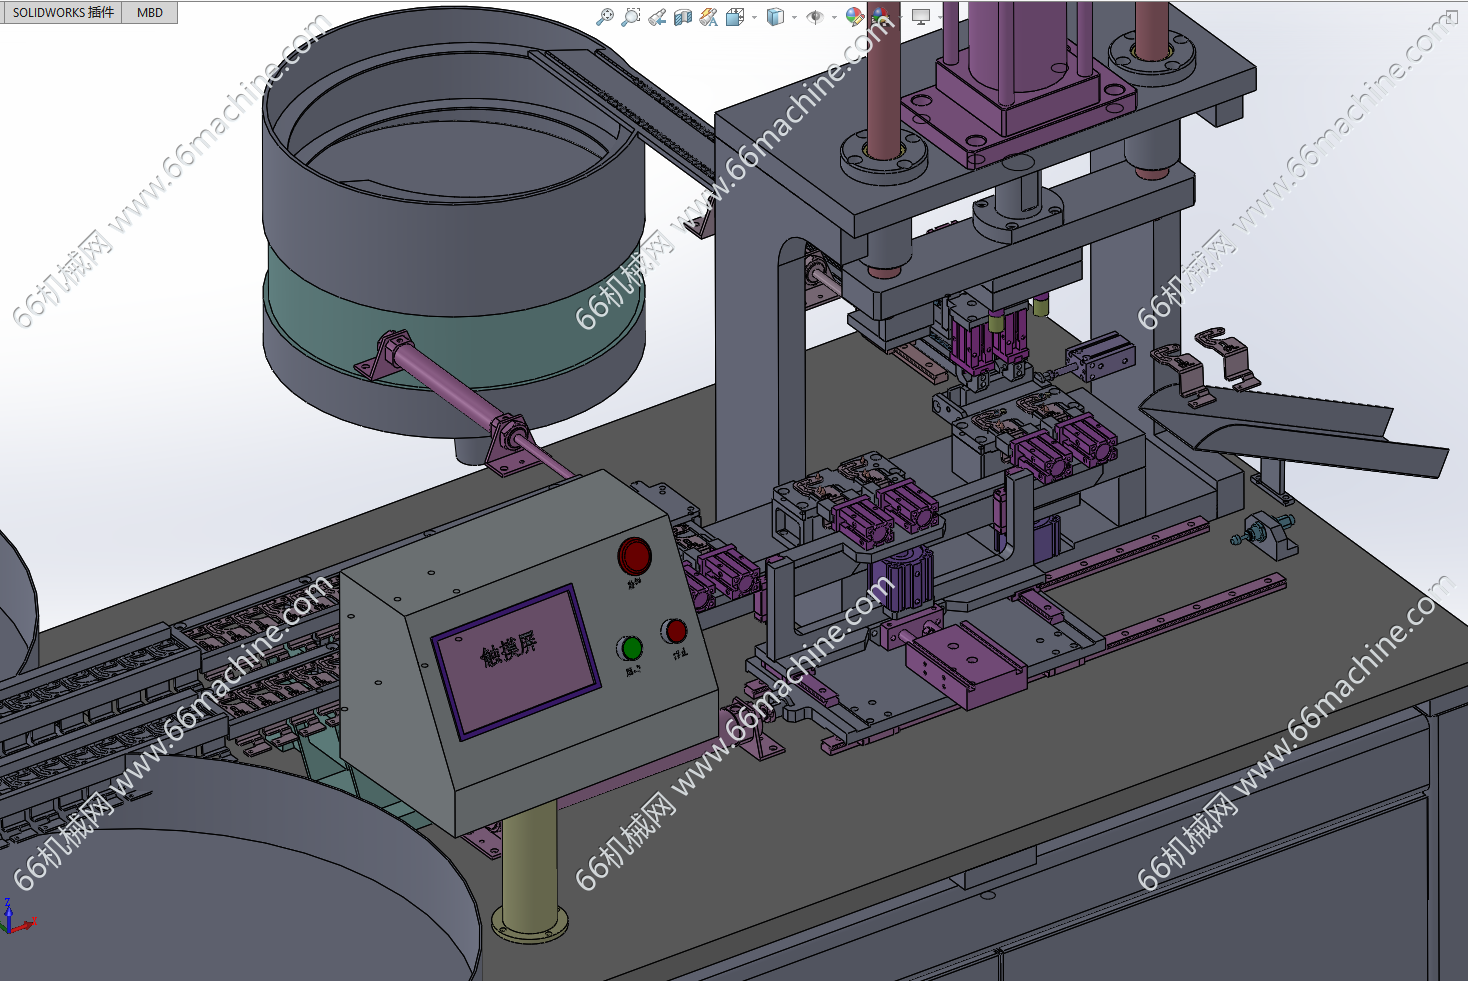Go back to the Previous View

pyautogui.click(x=657, y=16)
